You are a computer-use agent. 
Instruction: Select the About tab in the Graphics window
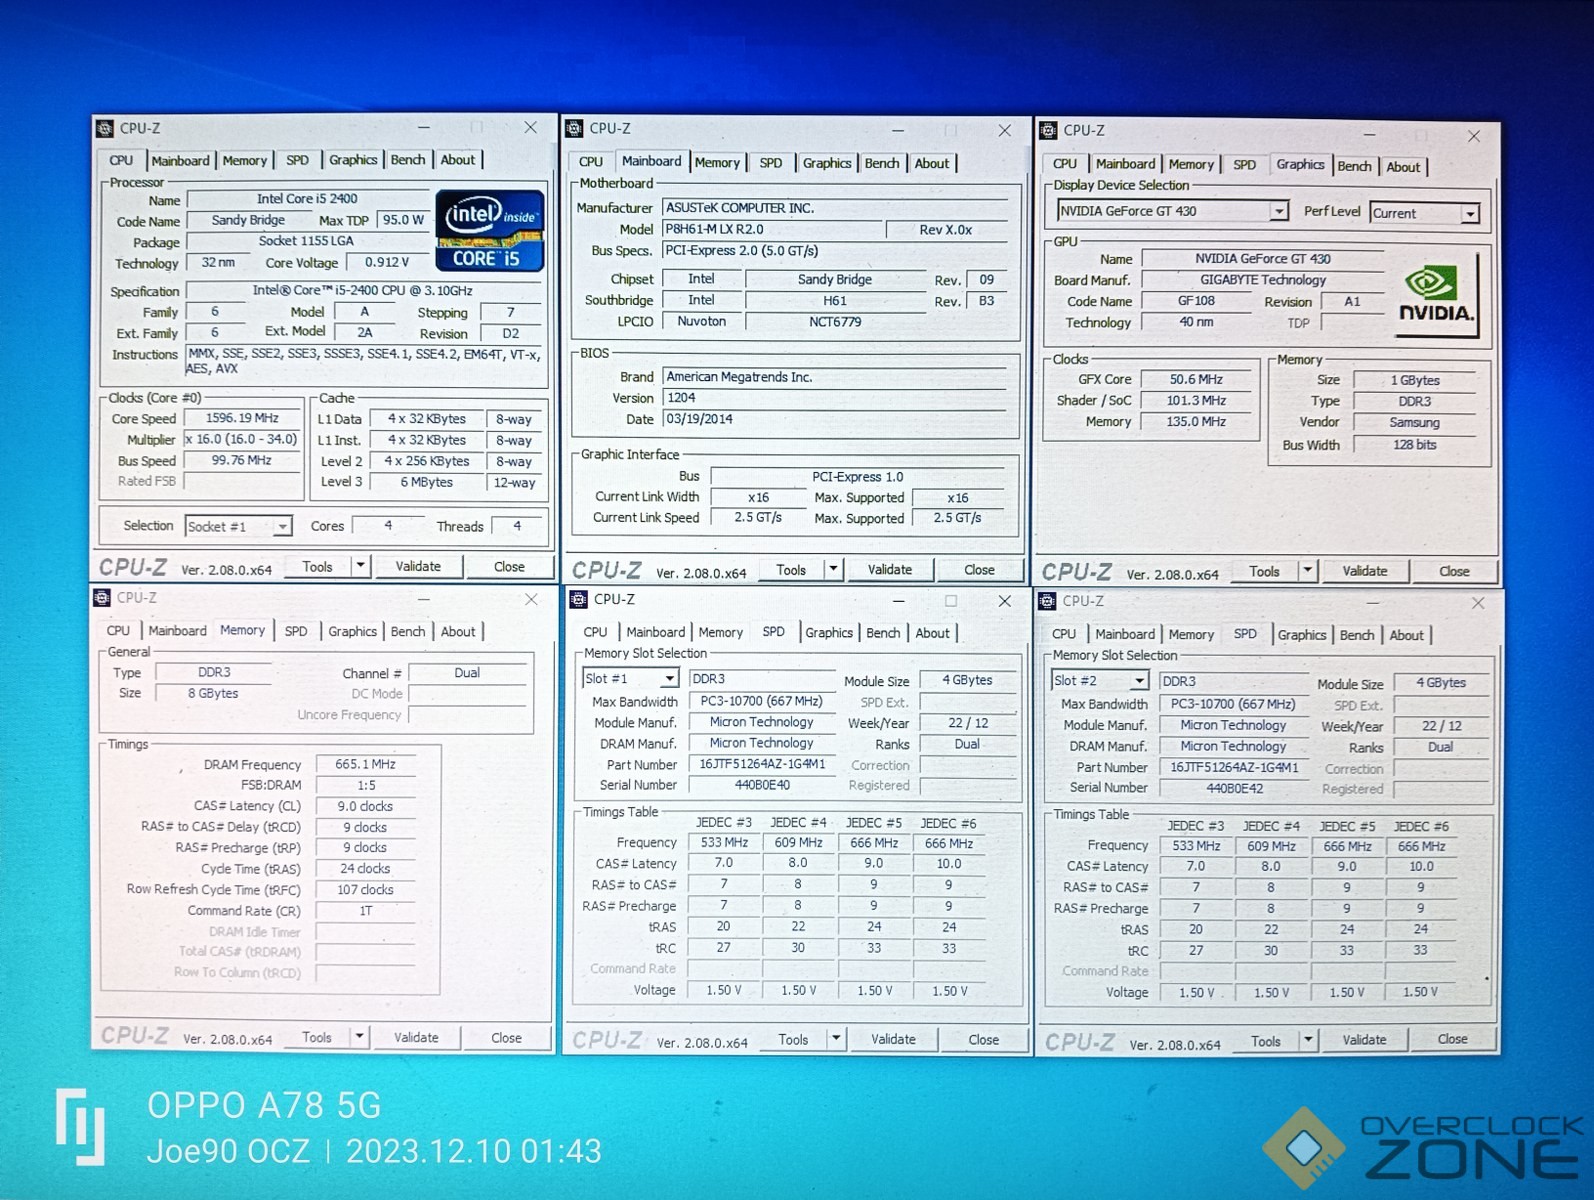click(x=1403, y=167)
